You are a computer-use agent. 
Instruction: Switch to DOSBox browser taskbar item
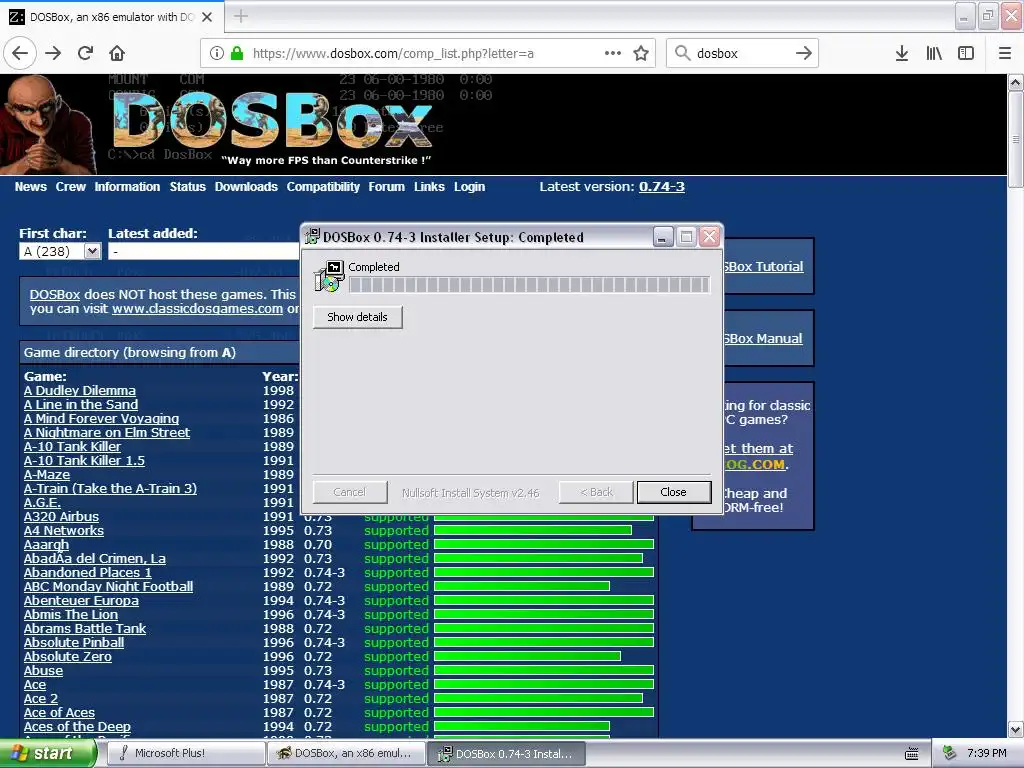(346, 754)
